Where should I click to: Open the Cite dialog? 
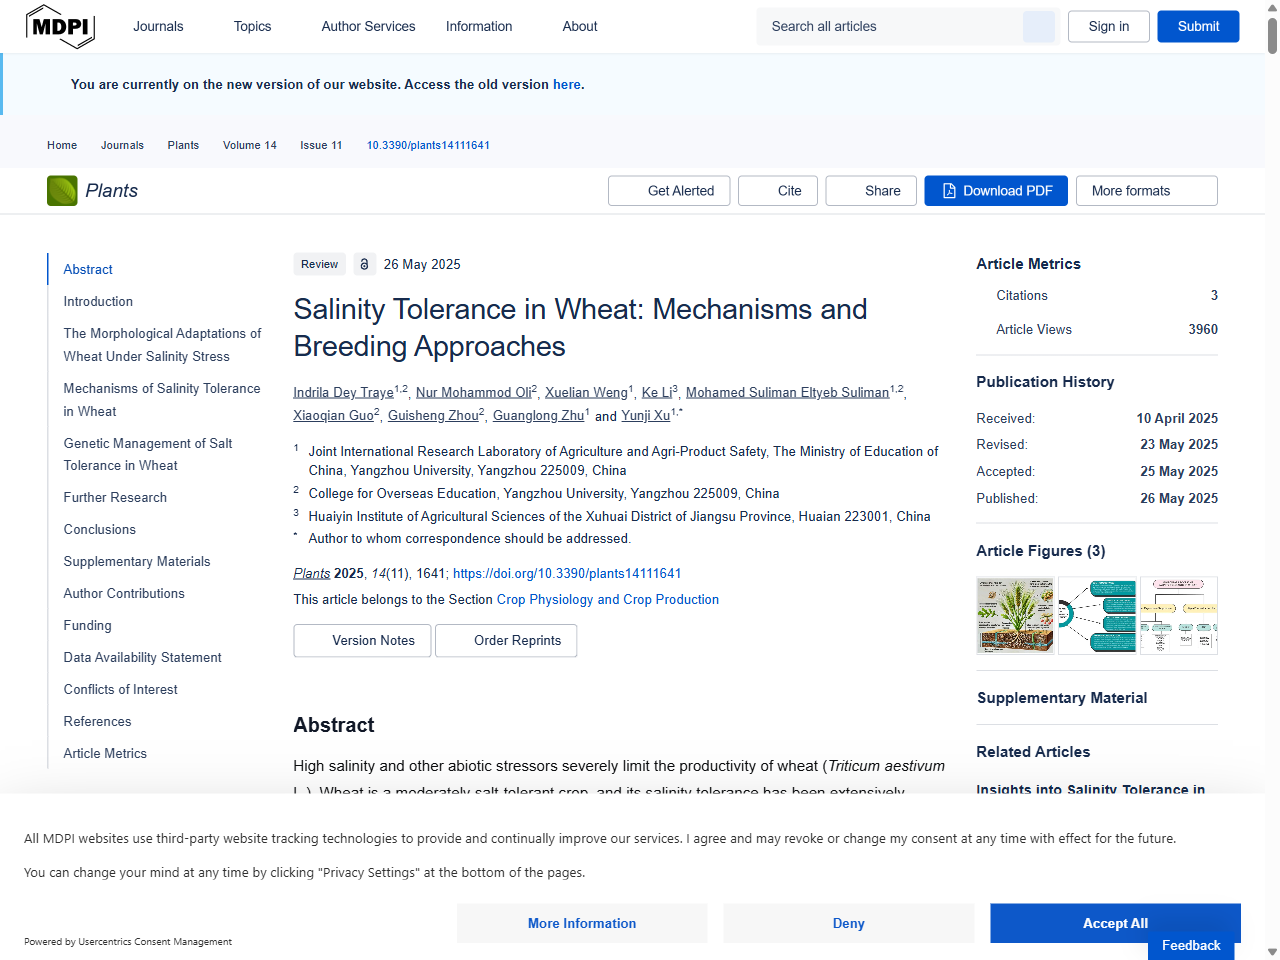click(777, 190)
